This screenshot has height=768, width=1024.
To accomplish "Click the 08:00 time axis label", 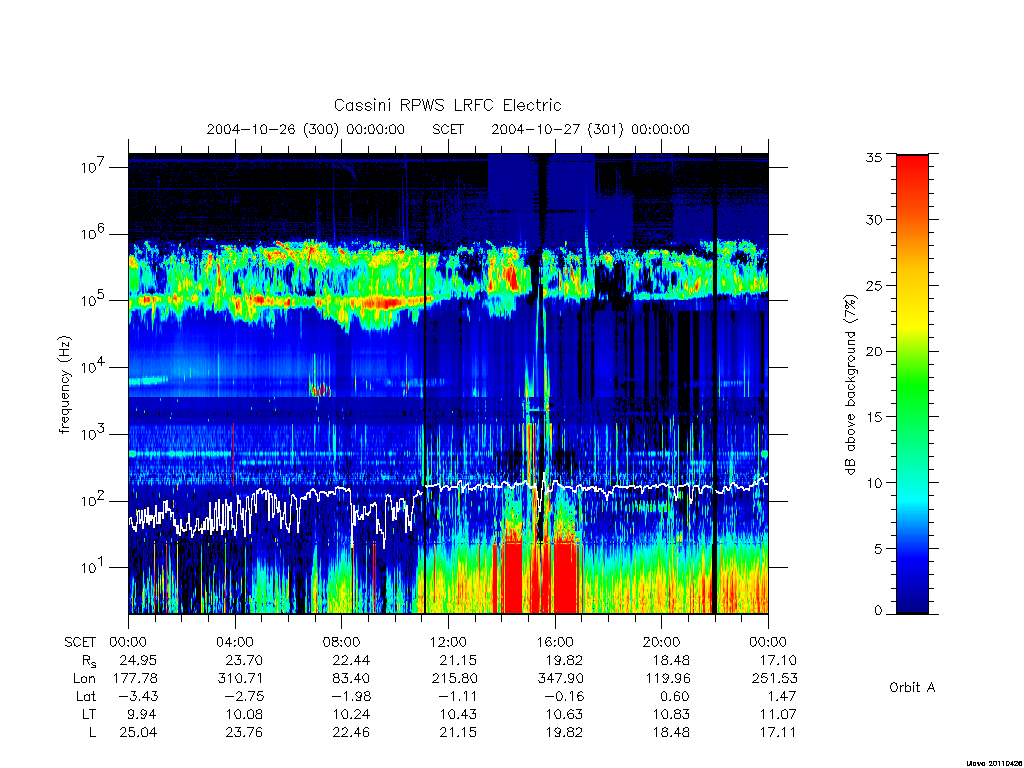I will pos(342,642).
